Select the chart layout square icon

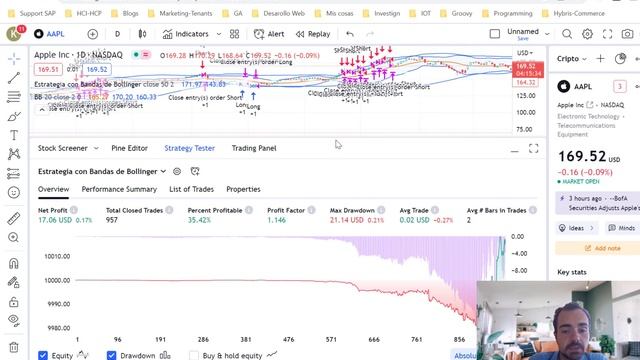click(x=495, y=34)
